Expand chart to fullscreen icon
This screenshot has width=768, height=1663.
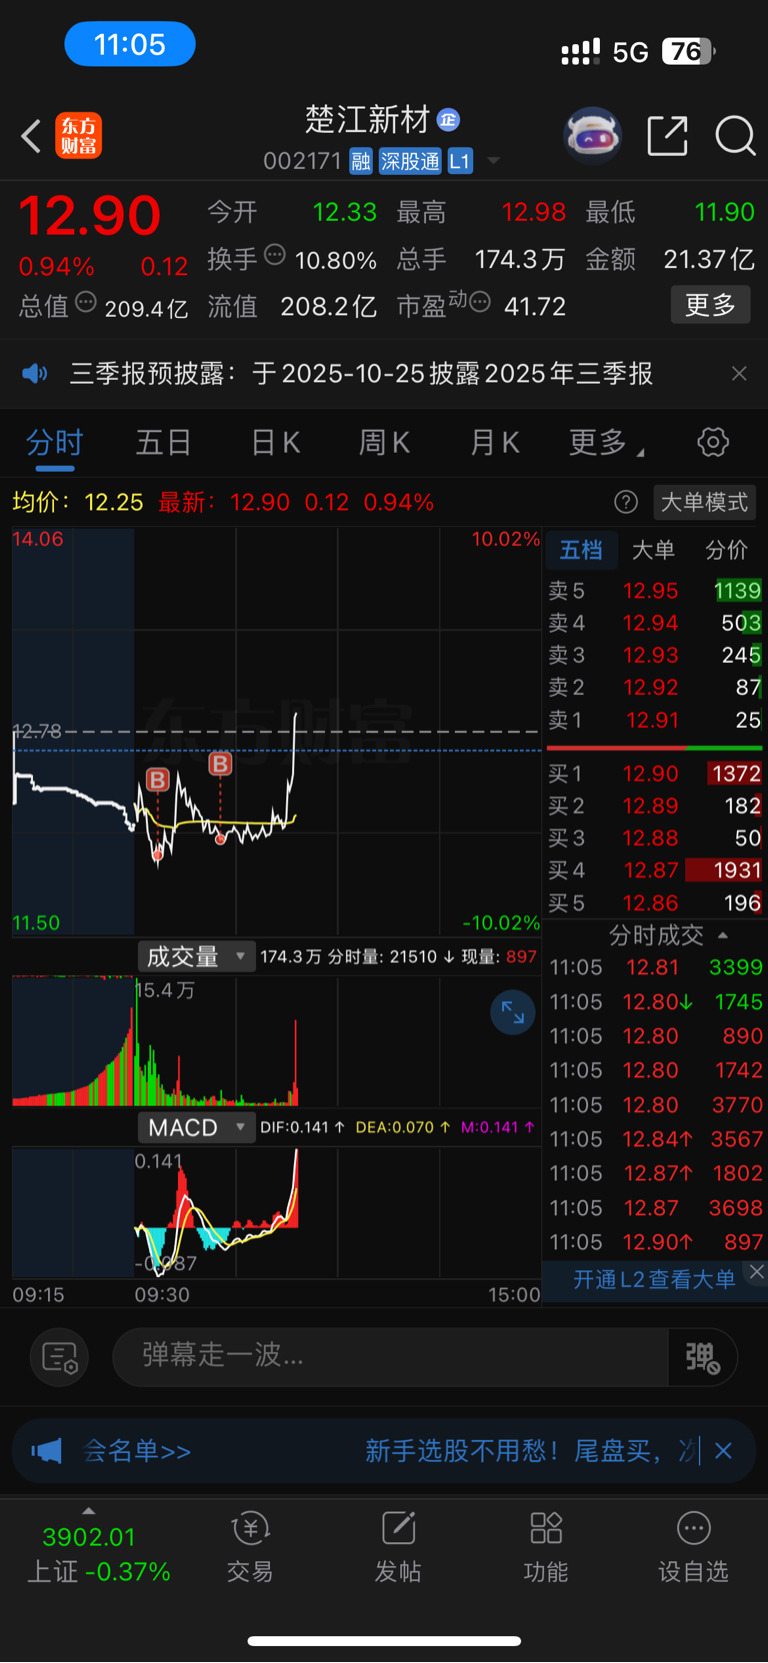[x=513, y=1012]
